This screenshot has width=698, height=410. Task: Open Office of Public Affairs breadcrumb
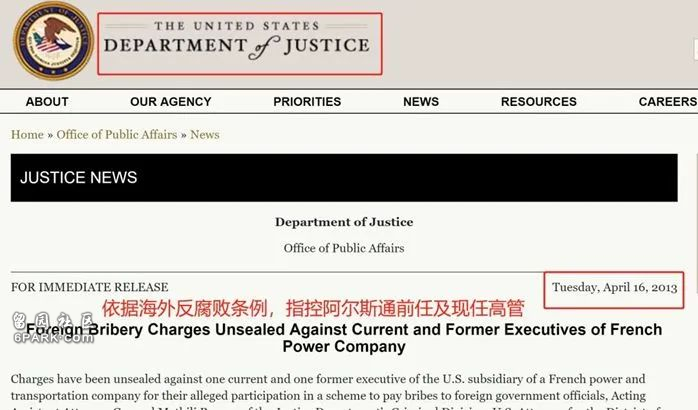coord(117,134)
